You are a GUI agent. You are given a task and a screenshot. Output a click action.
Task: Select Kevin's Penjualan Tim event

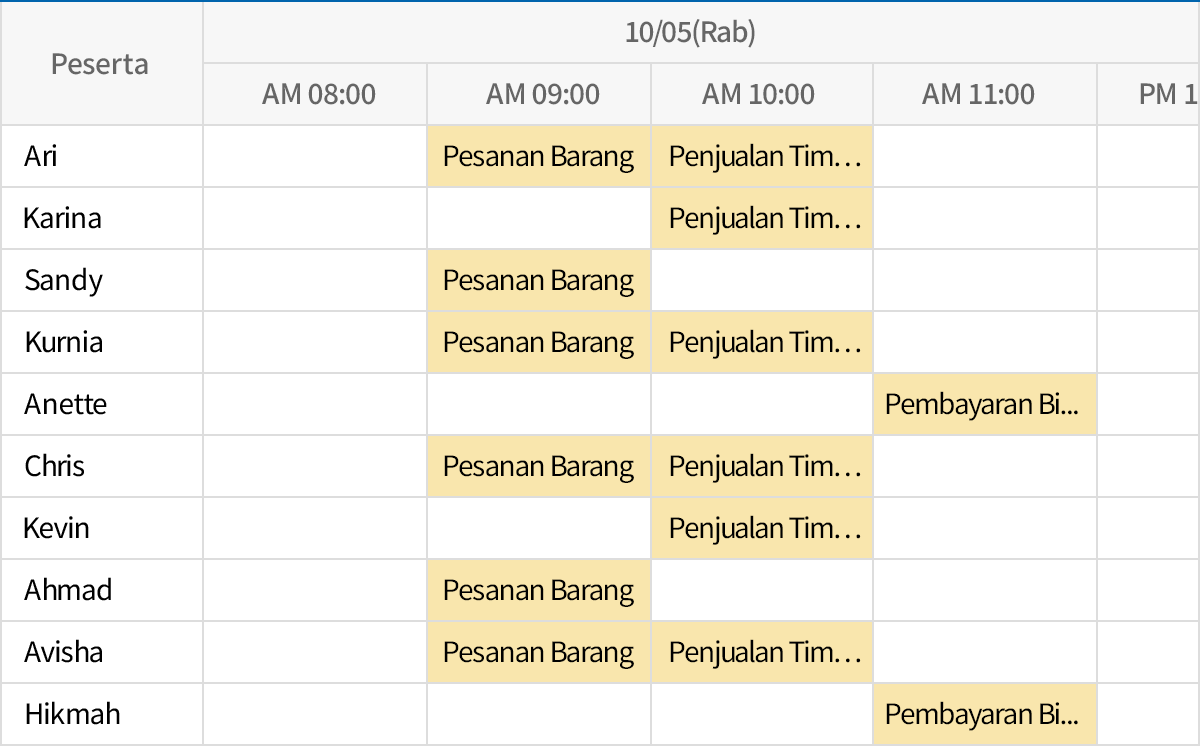[x=761, y=528]
